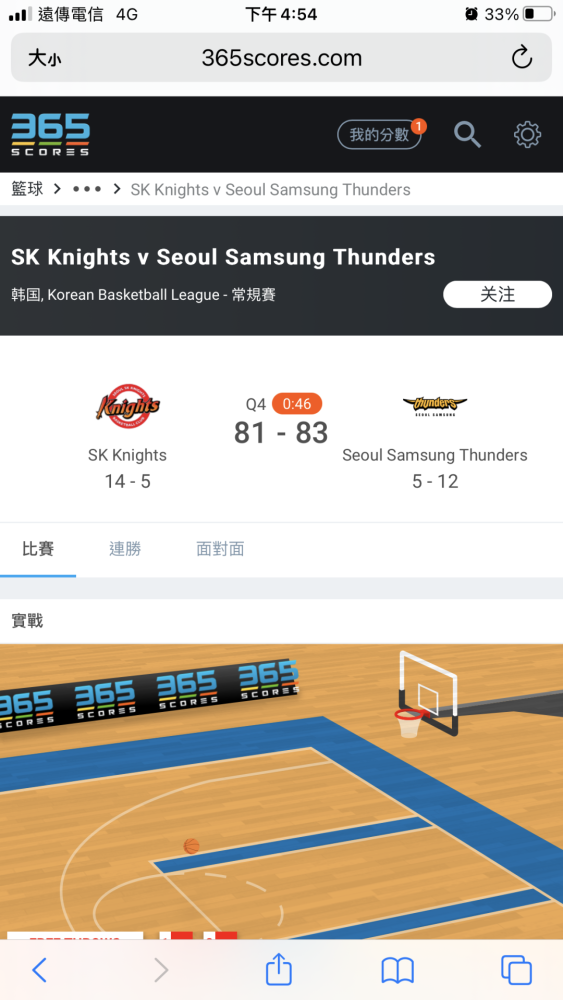Tap the 365scores.com address field
Image resolution: width=563 pixels, height=1000 pixels.
(x=281, y=57)
